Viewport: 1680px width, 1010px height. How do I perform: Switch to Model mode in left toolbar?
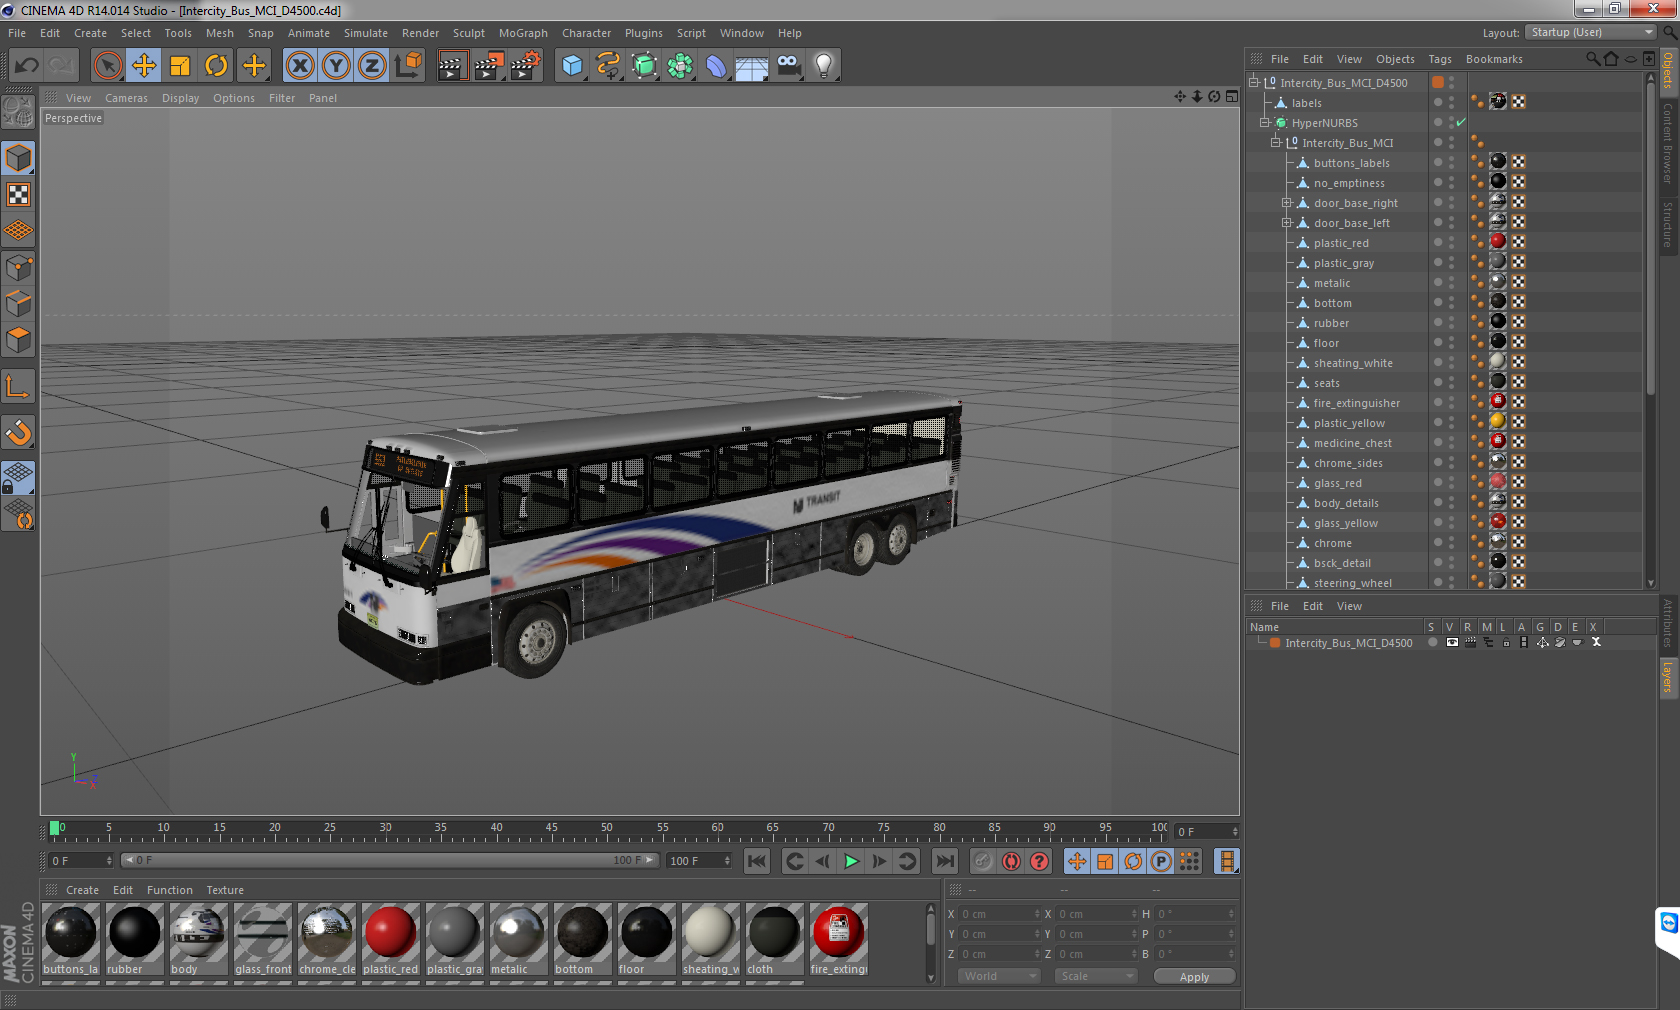click(x=19, y=159)
